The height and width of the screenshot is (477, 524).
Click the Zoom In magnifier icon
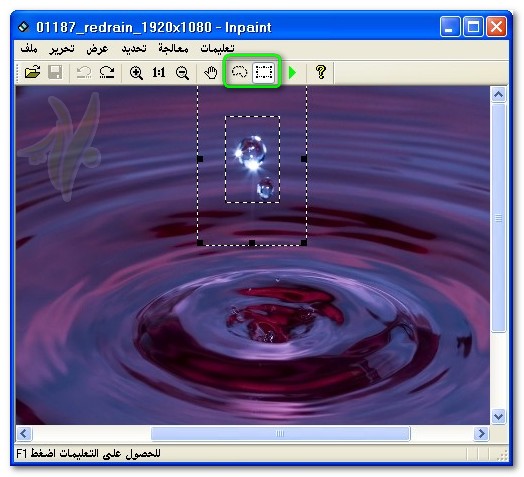[x=136, y=73]
